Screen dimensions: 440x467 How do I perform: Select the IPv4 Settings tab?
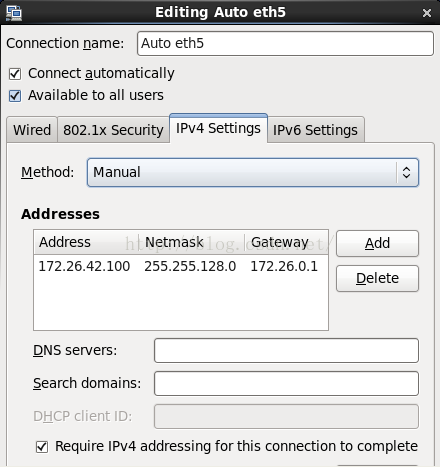coord(218,128)
